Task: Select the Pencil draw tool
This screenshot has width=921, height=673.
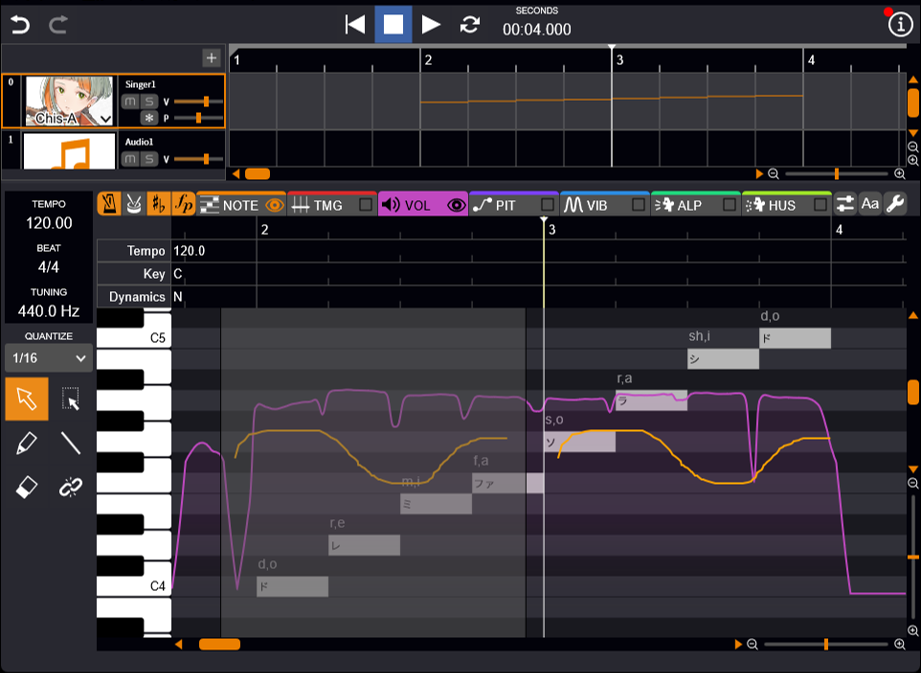Action: pyautogui.click(x=27, y=443)
